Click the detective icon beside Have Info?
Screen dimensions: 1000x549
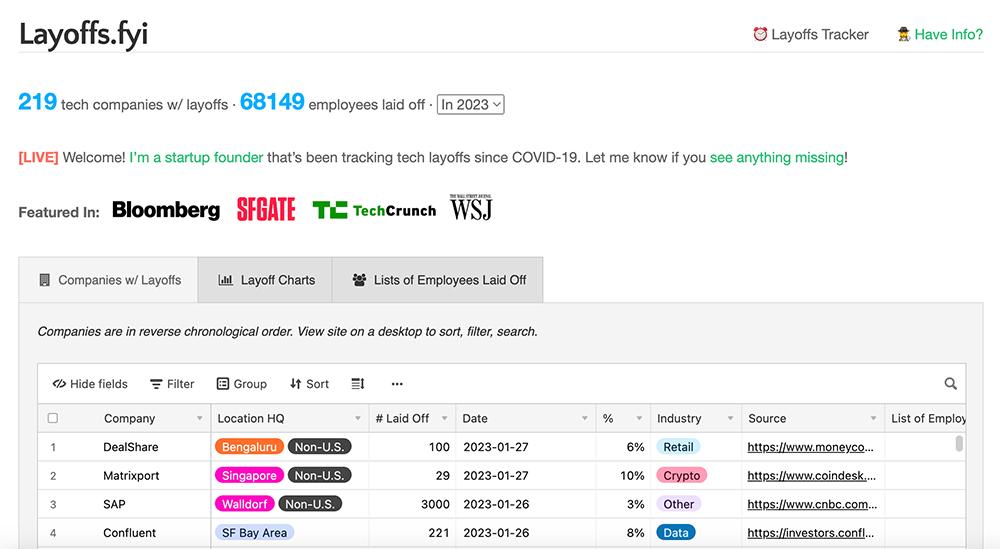click(x=904, y=34)
